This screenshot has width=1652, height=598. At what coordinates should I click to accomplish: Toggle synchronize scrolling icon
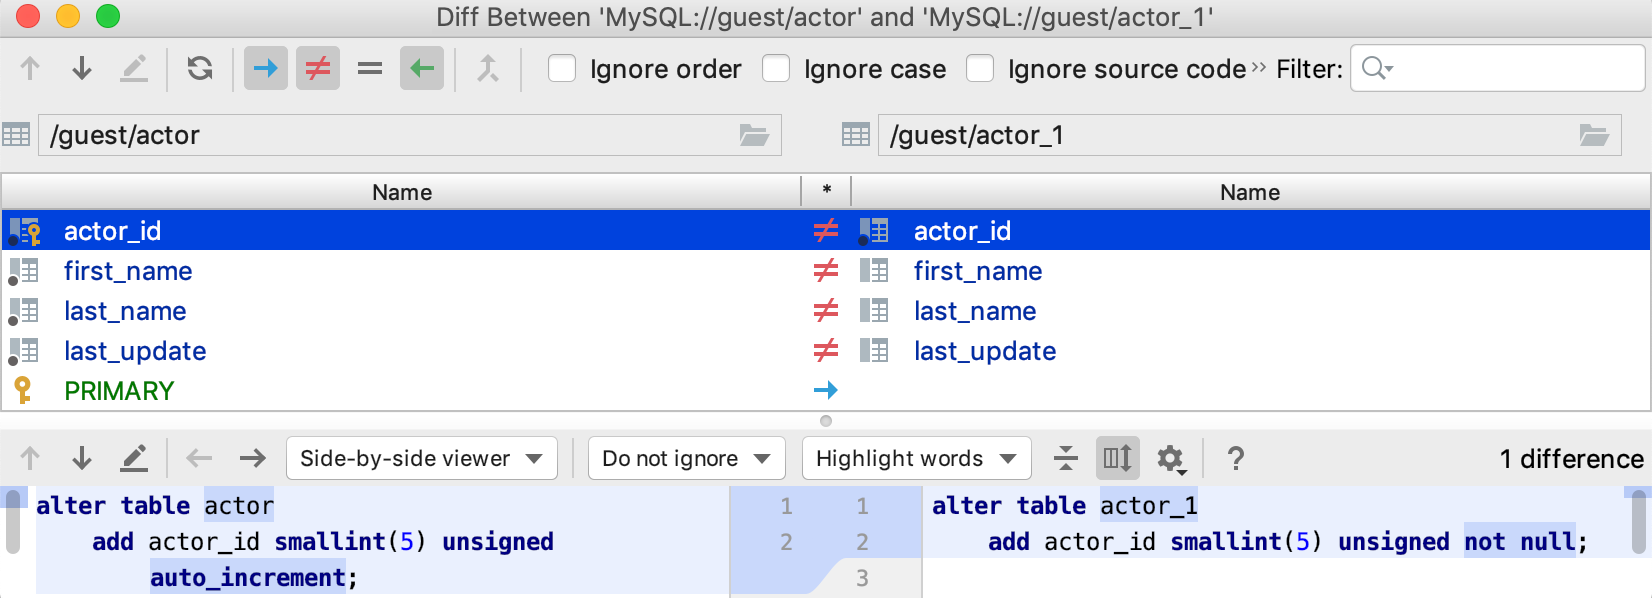1117,459
